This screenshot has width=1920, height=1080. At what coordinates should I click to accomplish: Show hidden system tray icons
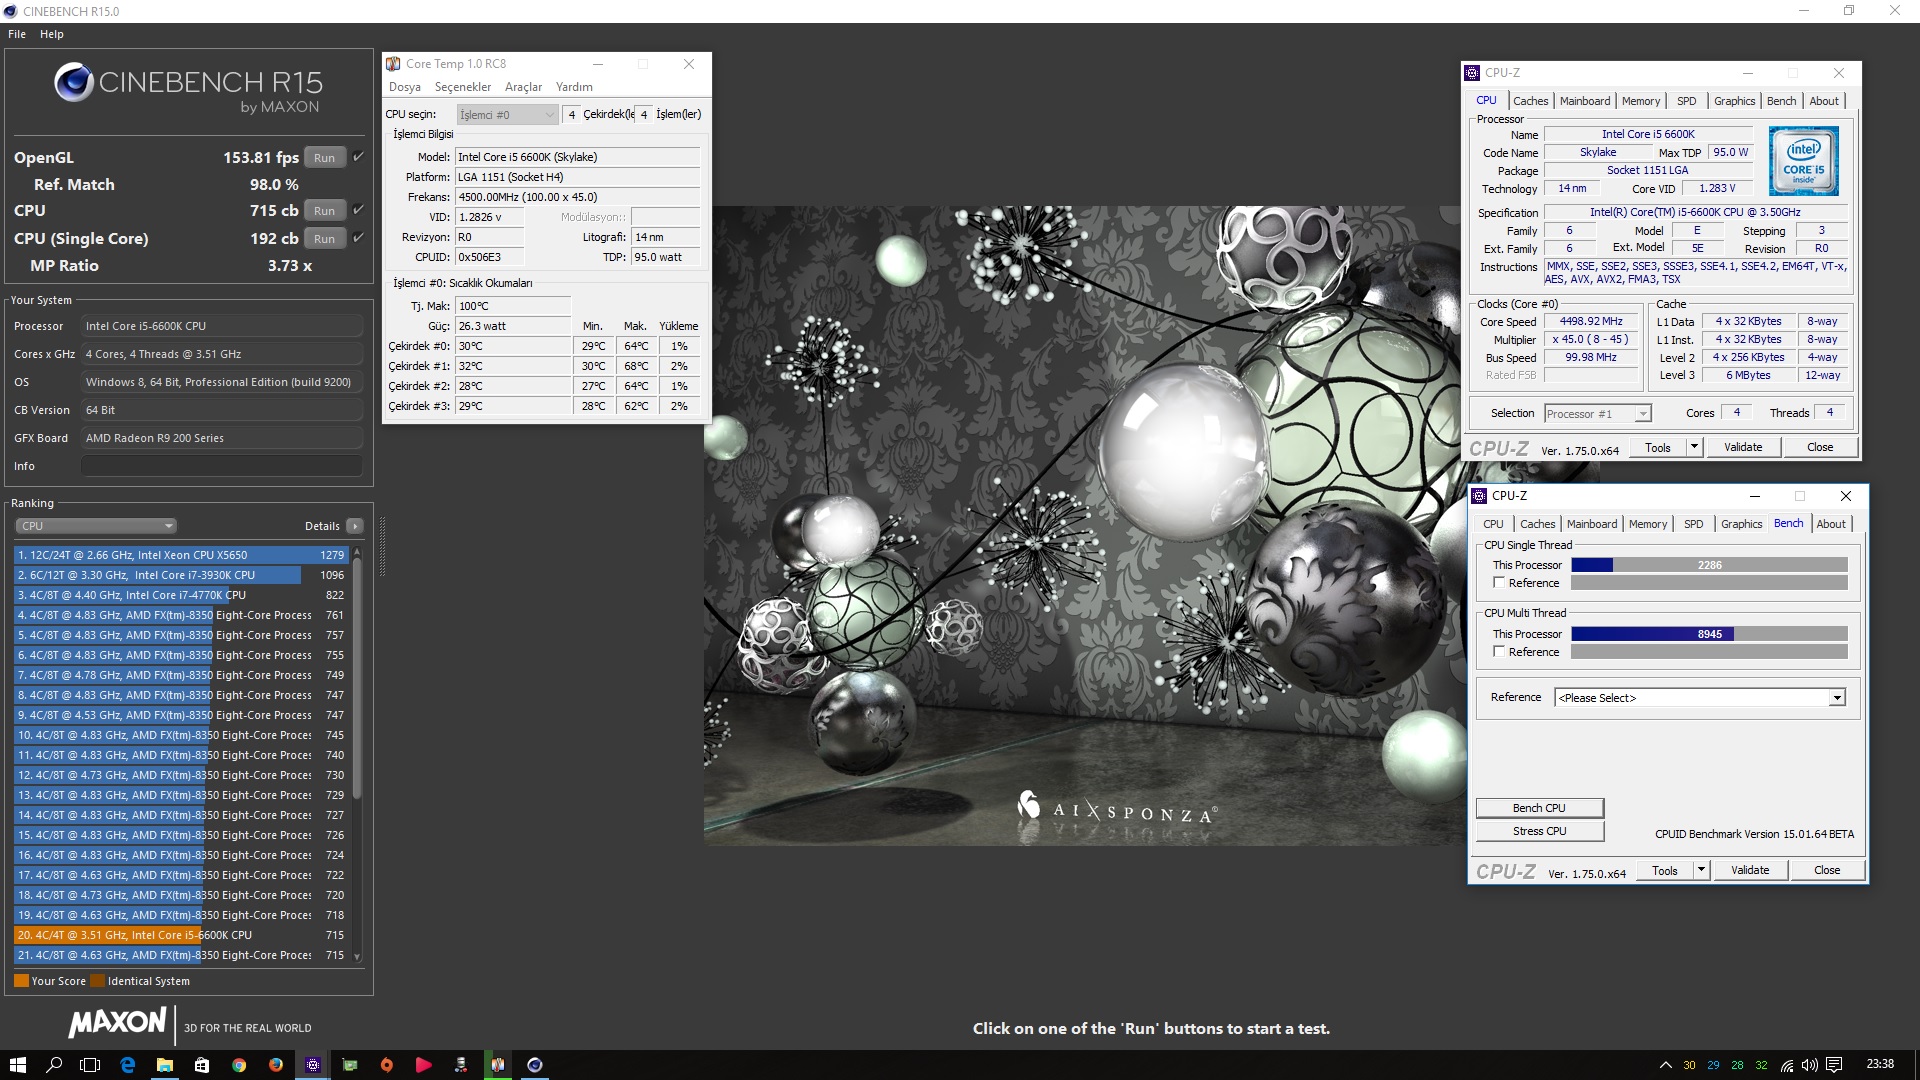(1665, 1065)
